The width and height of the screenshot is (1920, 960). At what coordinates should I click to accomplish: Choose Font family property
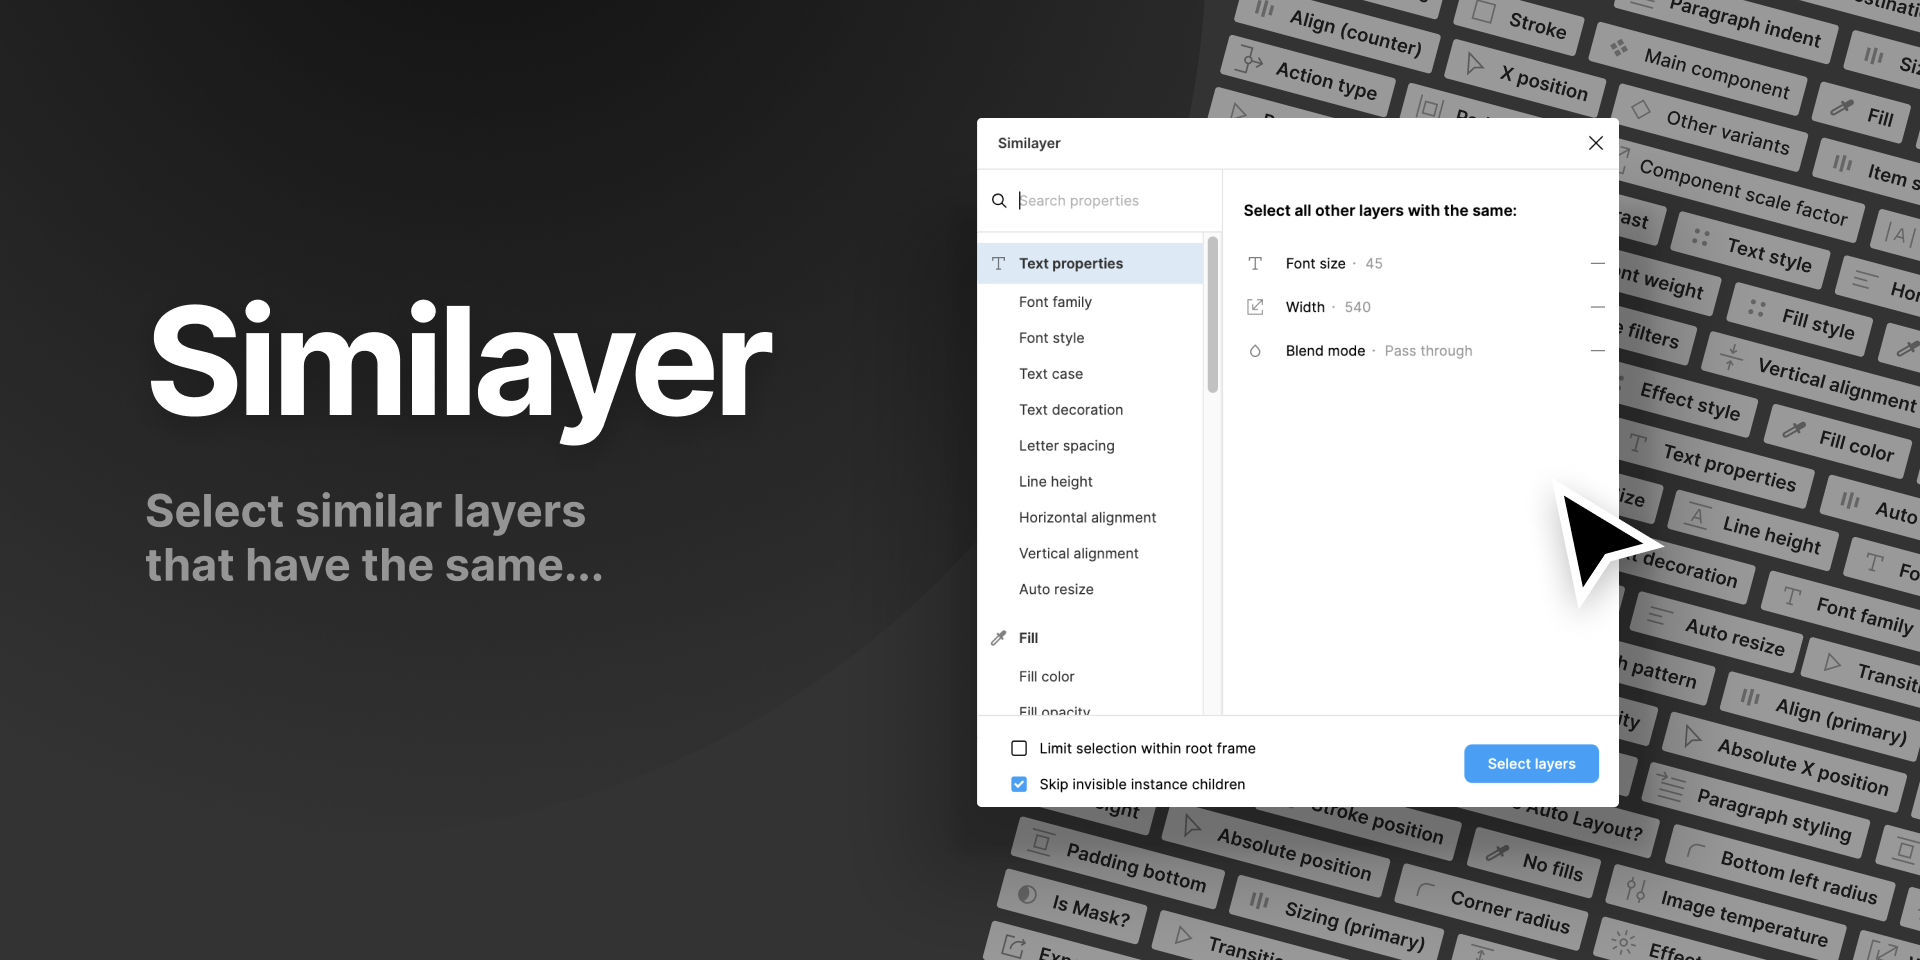click(1055, 302)
